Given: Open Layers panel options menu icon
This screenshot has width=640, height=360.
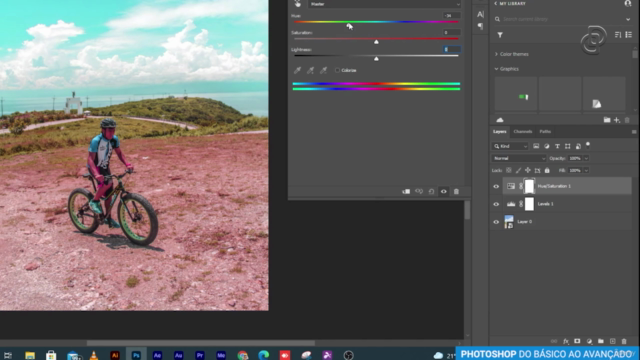Looking at the screenshot, I should [634, 131].
